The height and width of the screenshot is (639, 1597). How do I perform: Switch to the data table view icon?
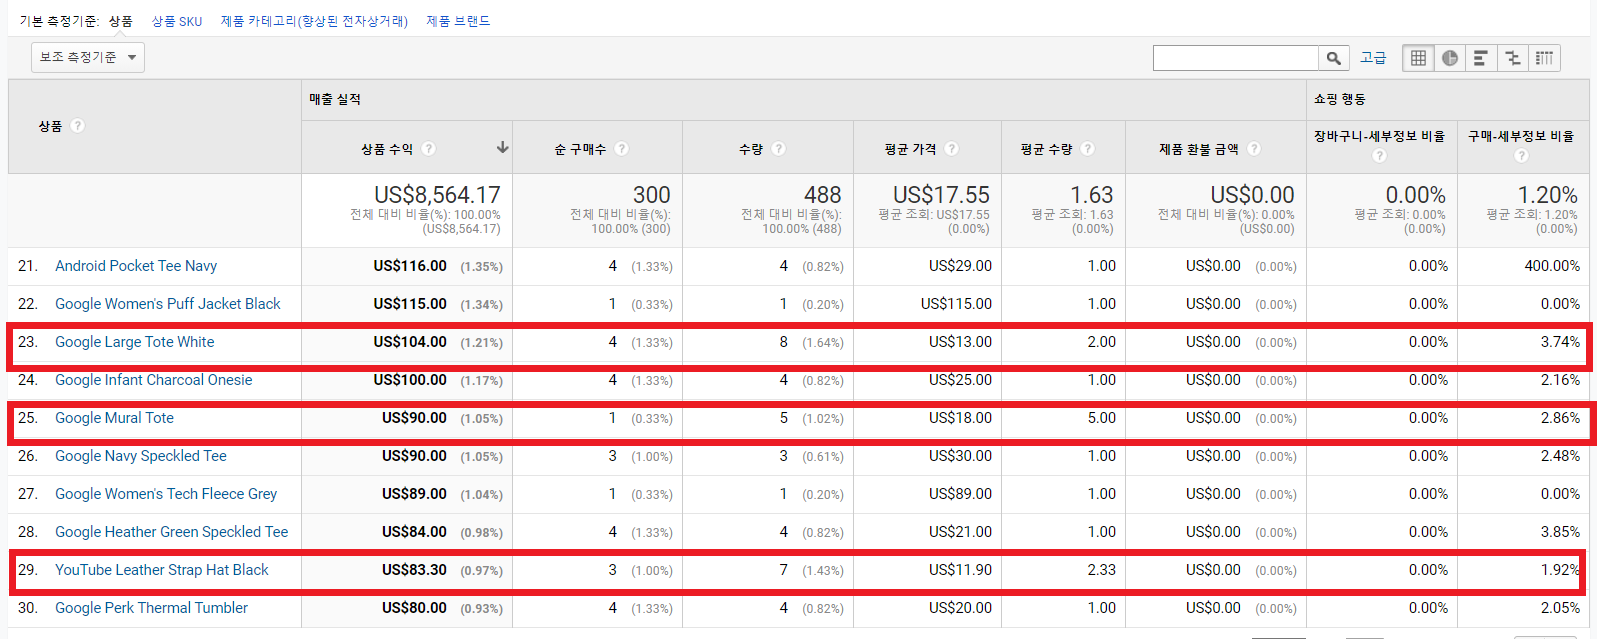point(1418,58)
